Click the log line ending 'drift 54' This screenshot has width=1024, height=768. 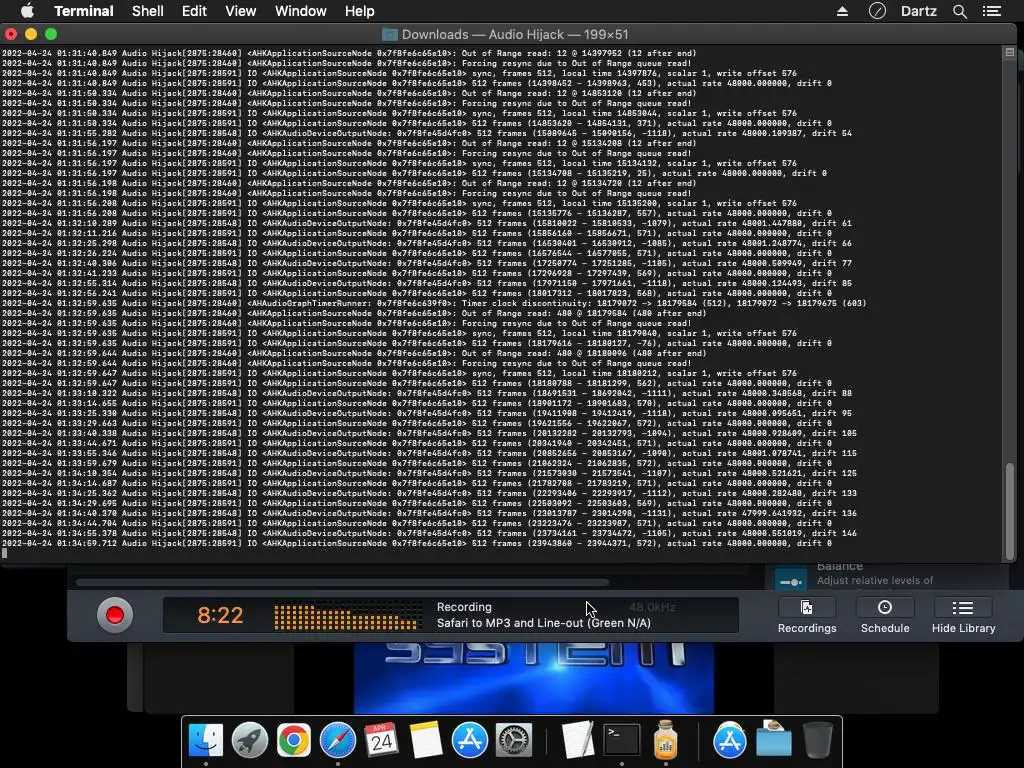pyautogui.click(x=426, y=133)
